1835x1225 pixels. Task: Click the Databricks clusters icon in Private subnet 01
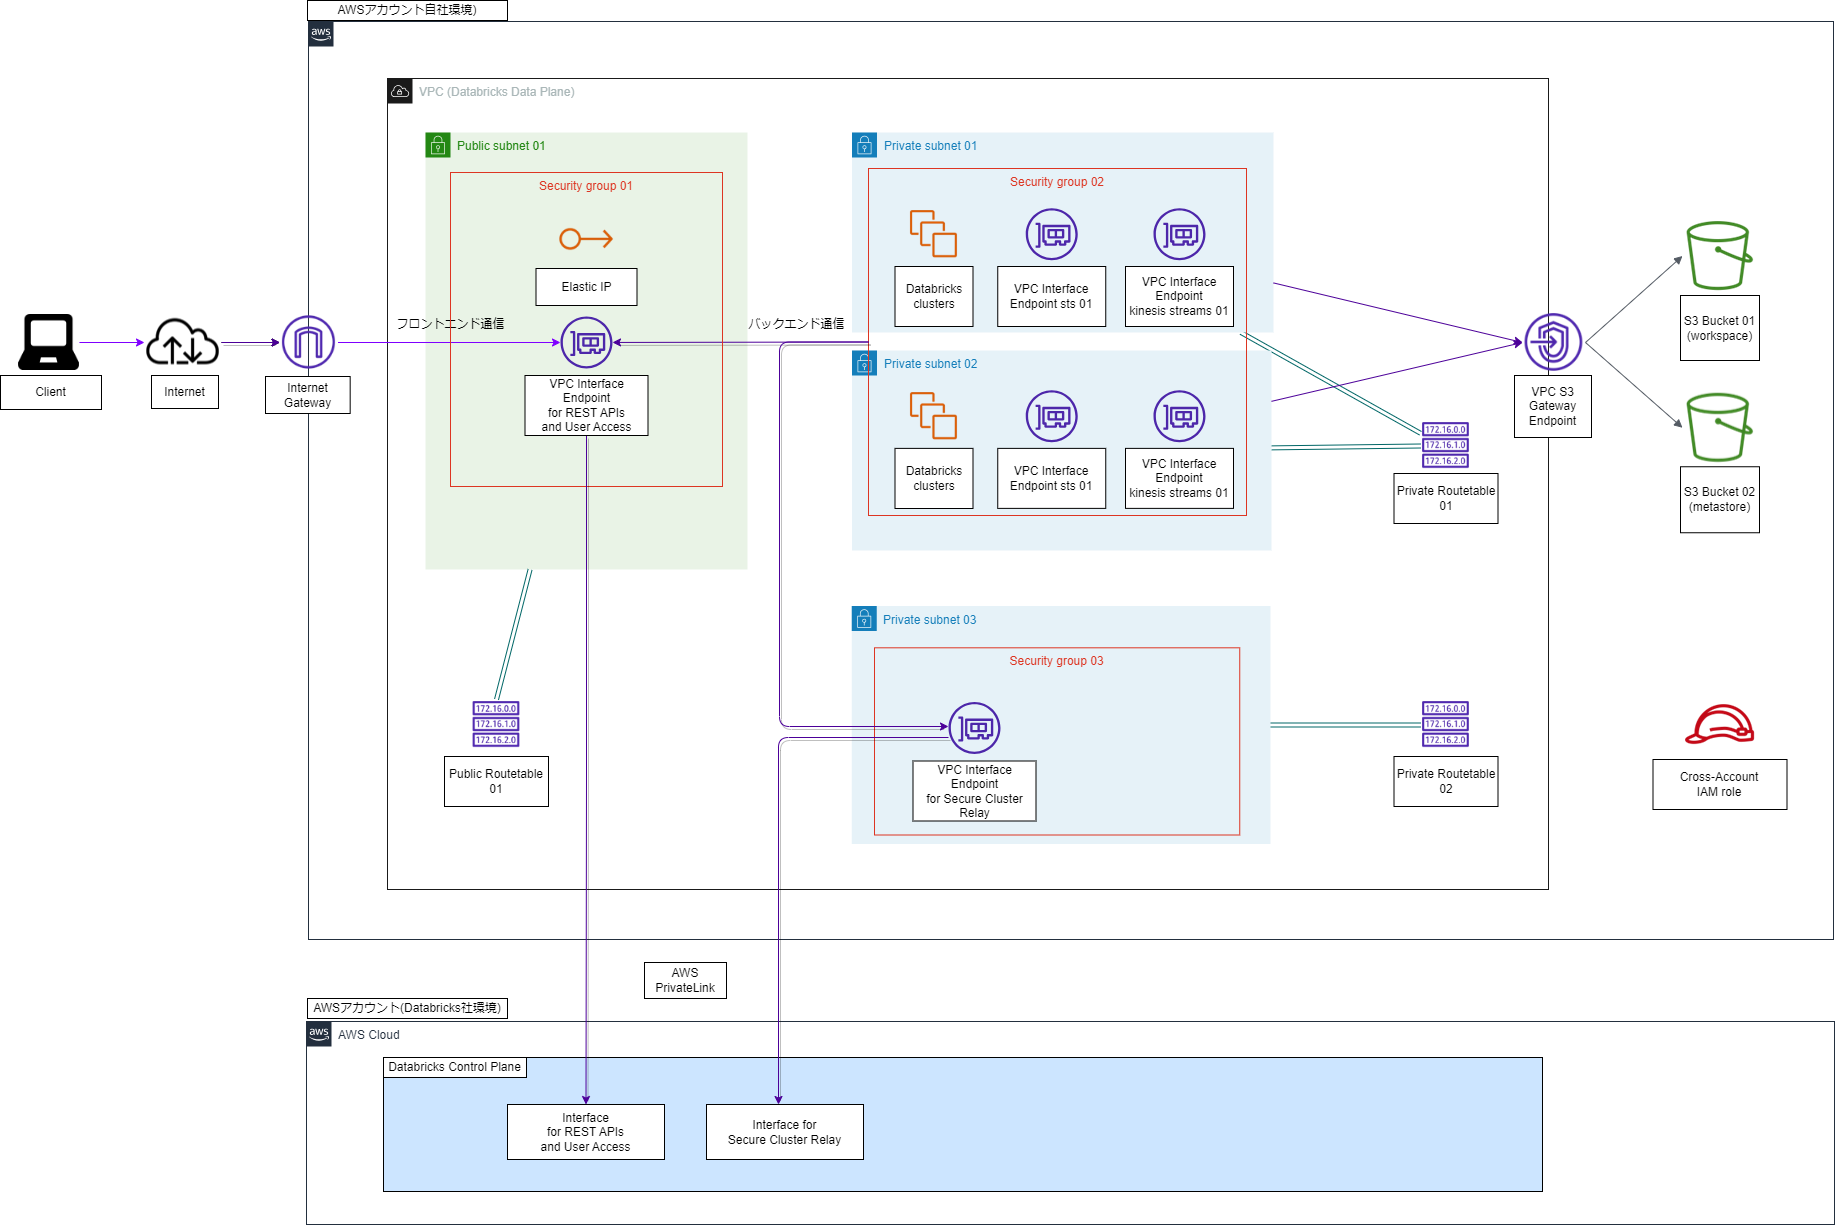point(932,233)
